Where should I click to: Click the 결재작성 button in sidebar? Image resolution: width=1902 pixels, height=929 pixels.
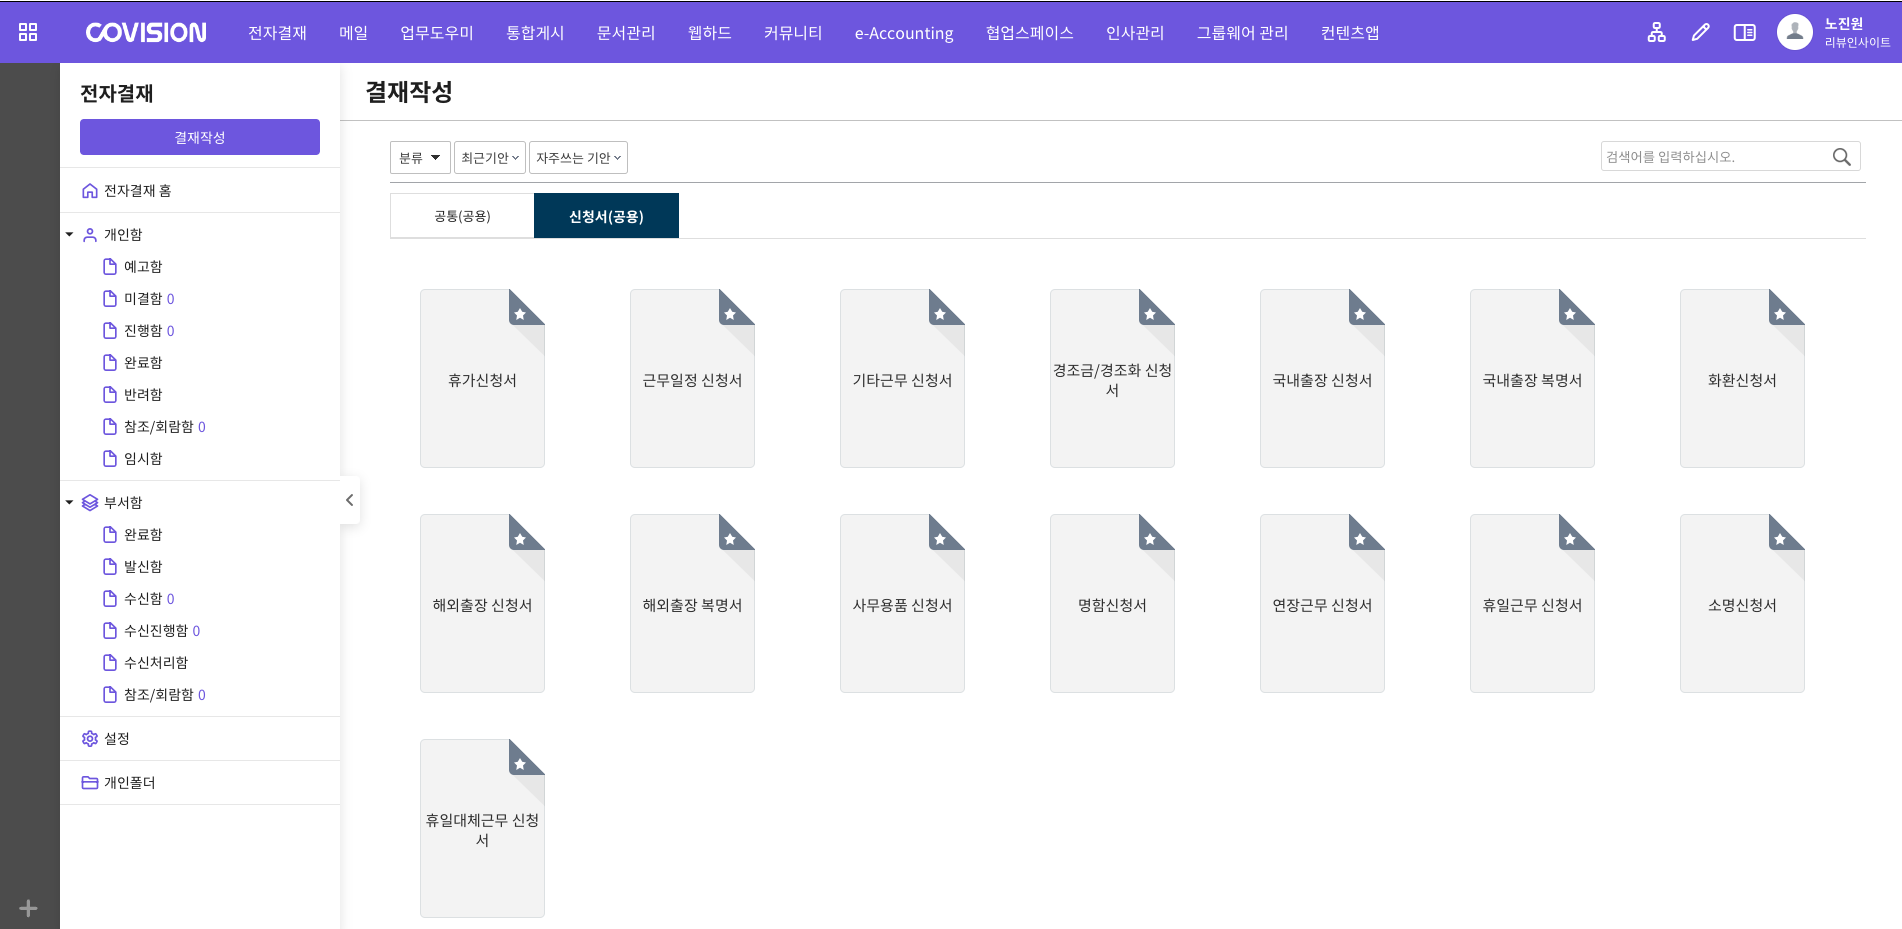pyautogui.click(x=200, y=137)
